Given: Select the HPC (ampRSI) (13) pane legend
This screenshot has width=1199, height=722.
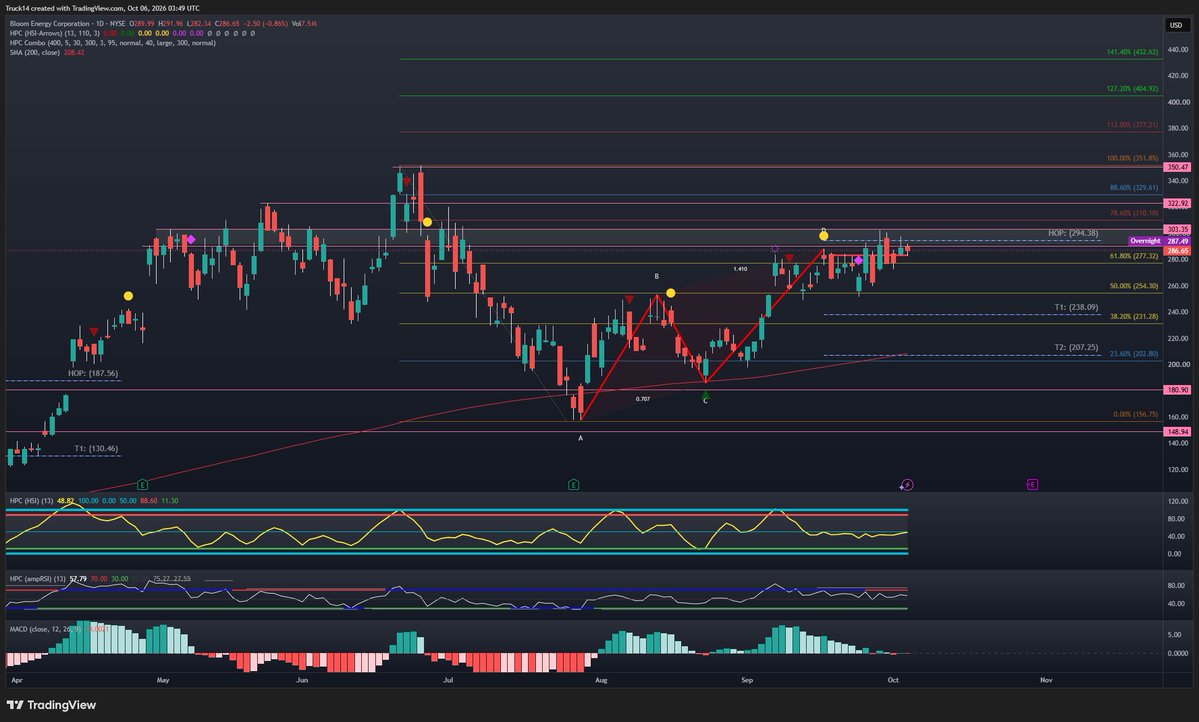Looking at the screenshot, I should click(x=37, y=579).
